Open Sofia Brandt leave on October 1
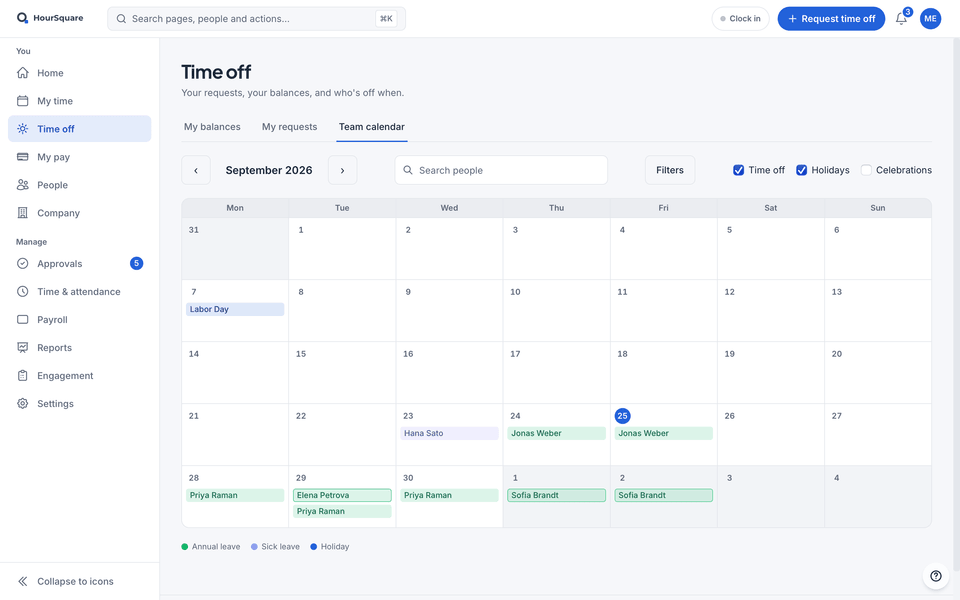The image size is (960, 600). 557,495
